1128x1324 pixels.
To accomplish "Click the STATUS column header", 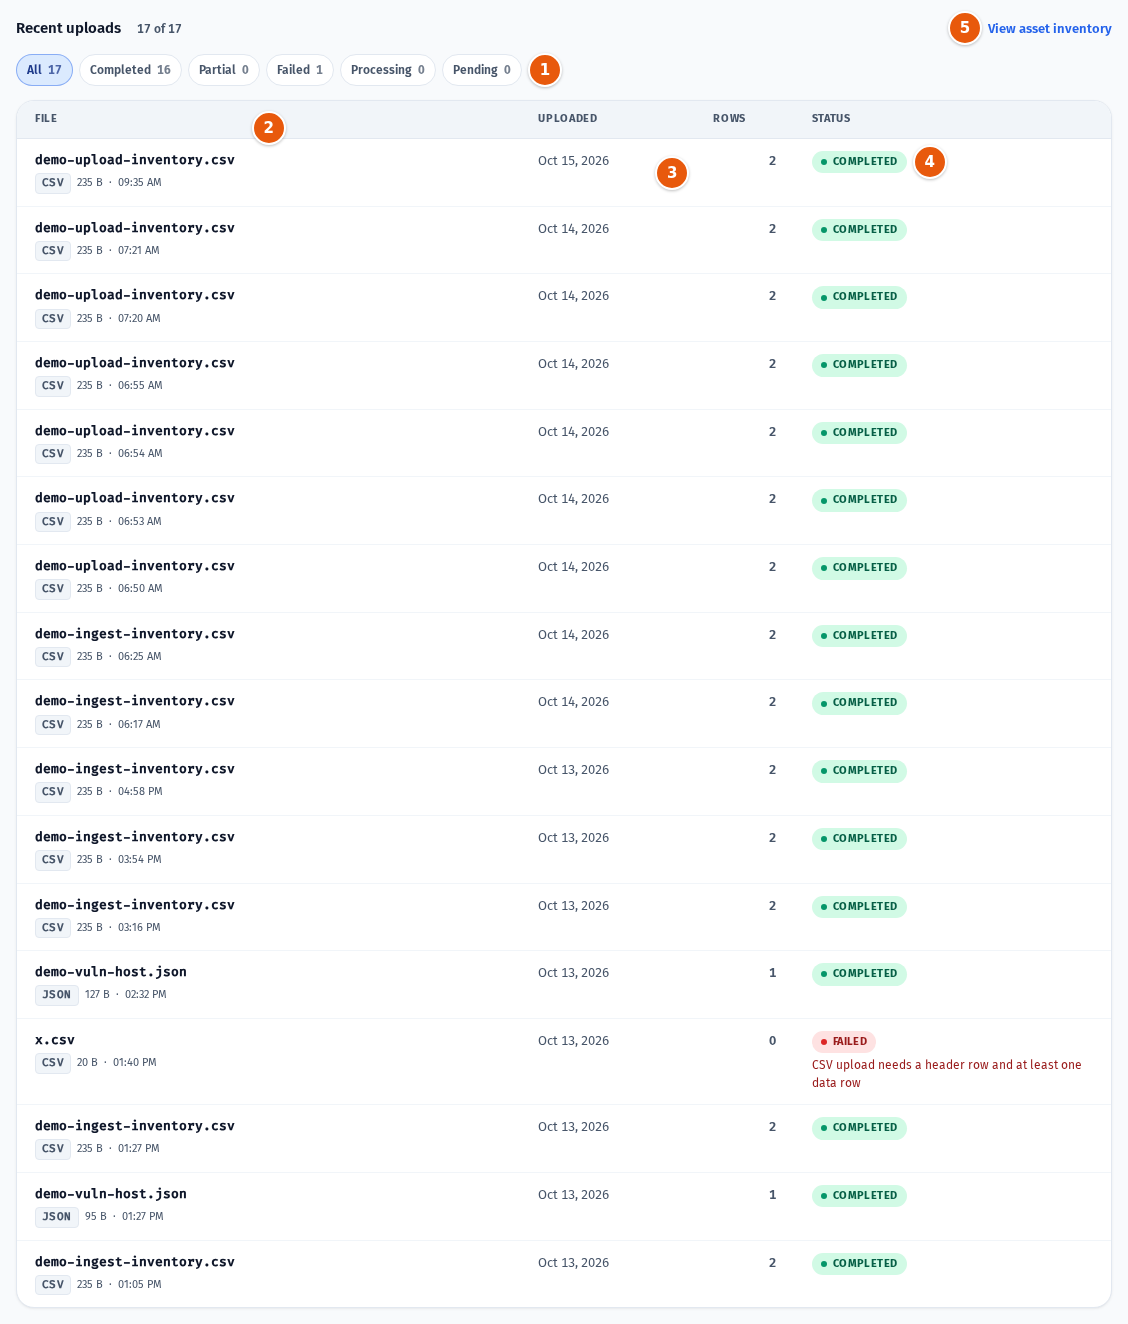I will [831, 119].
